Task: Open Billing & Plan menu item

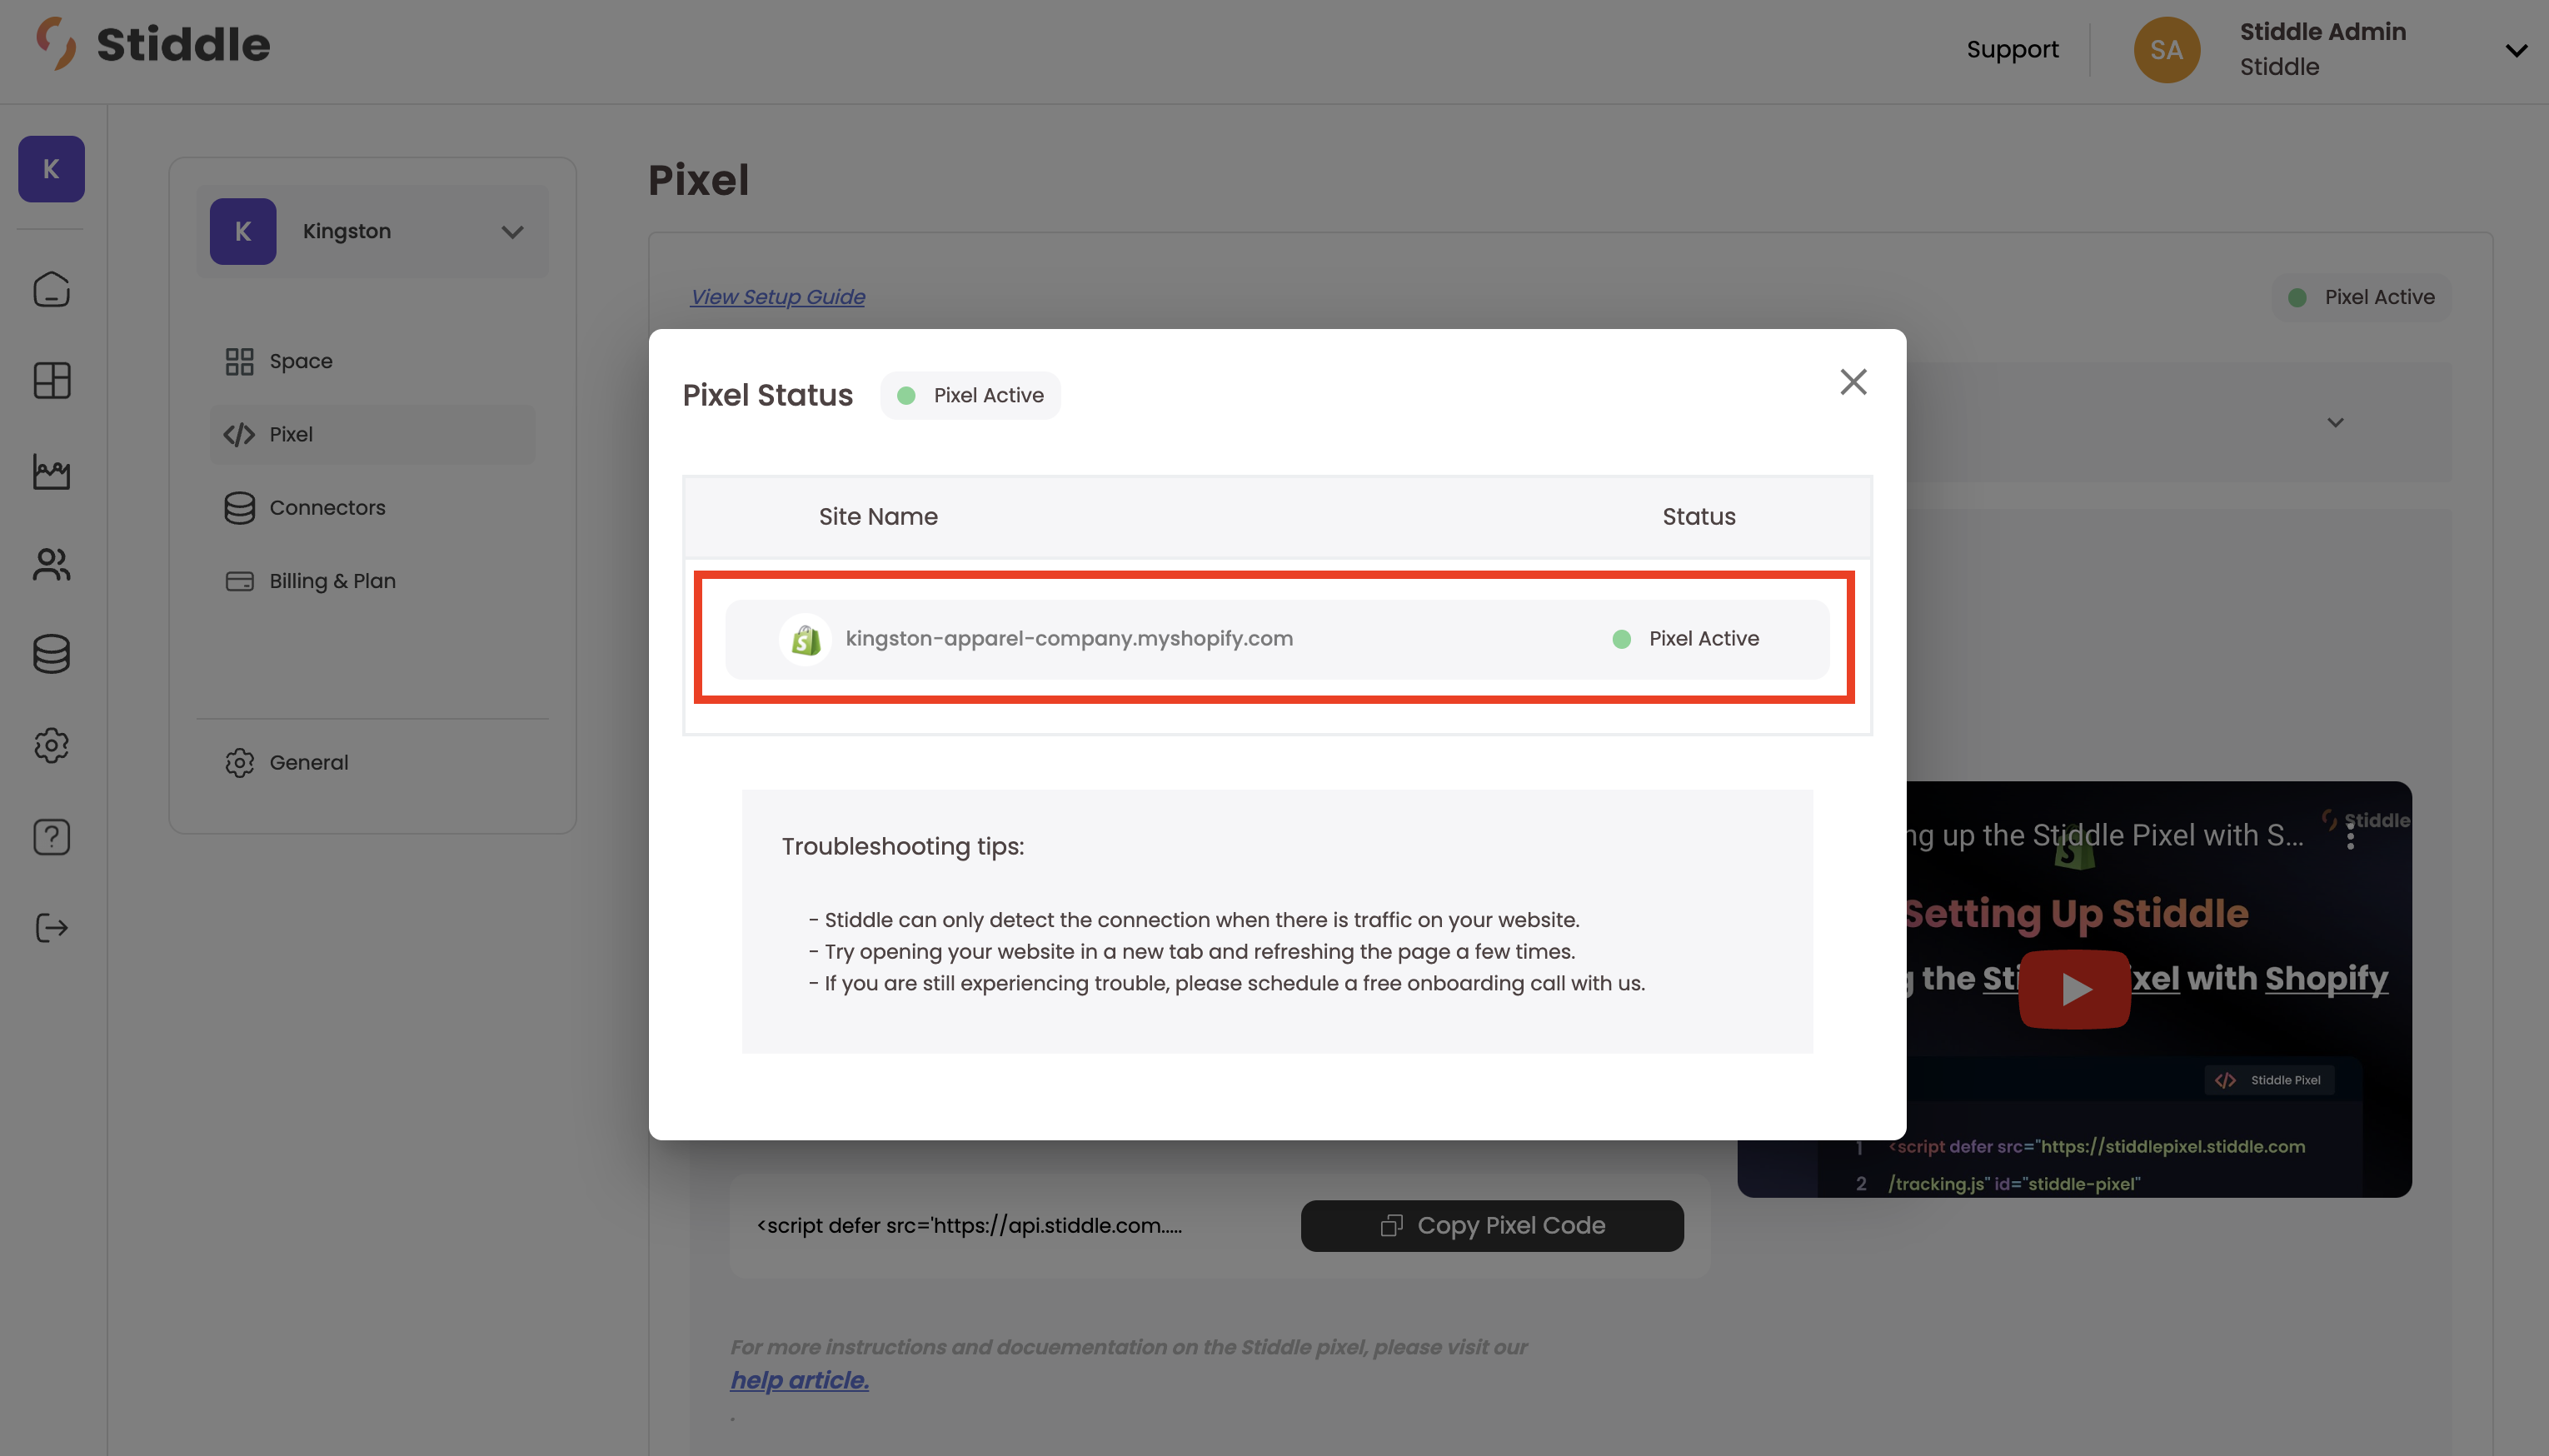Action: point(332,581)
